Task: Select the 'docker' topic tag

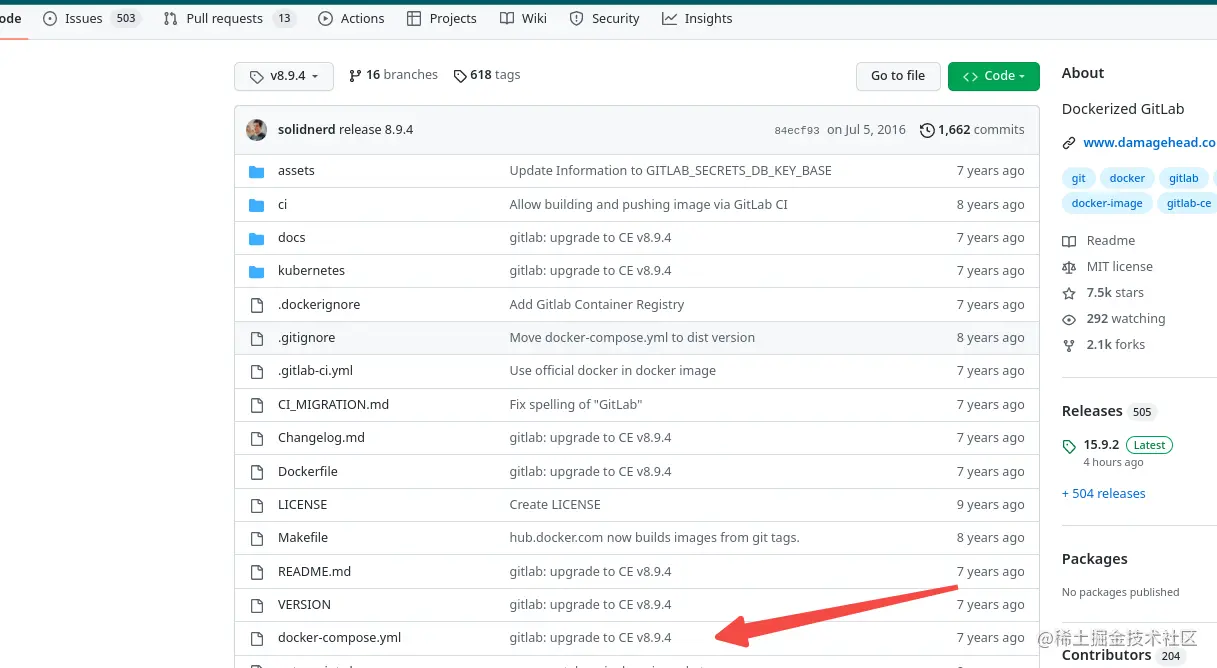Action: 1127,178
